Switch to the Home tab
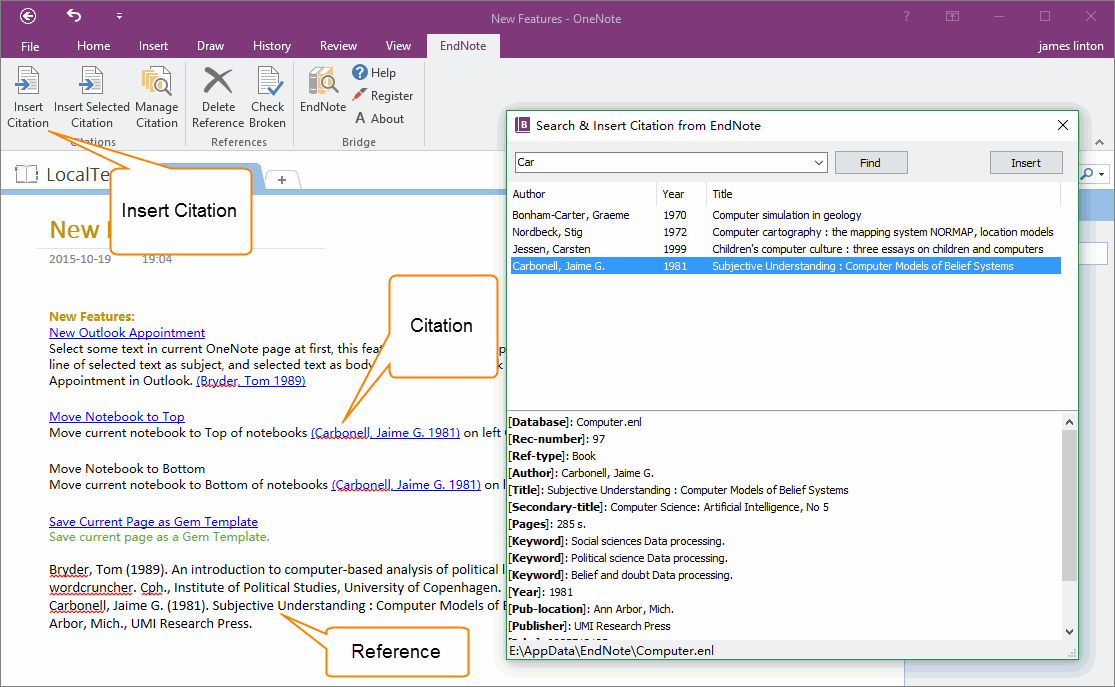This screenshot has width=1115, height=687. [93, 46]
